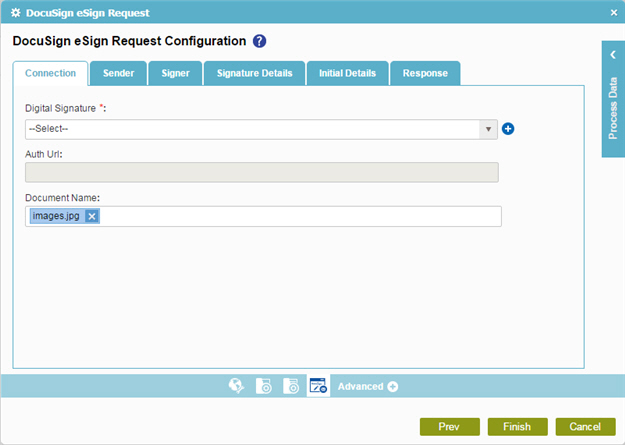The image size is (625, 445).
Task: Switch to the Sender tab
Action: [x=118, y=73]
